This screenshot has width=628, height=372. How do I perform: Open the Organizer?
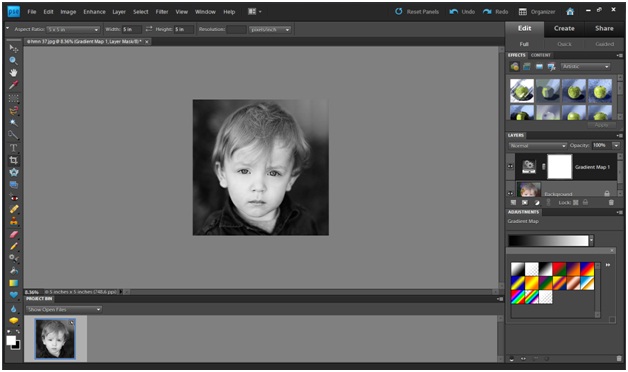click(537, 12)
